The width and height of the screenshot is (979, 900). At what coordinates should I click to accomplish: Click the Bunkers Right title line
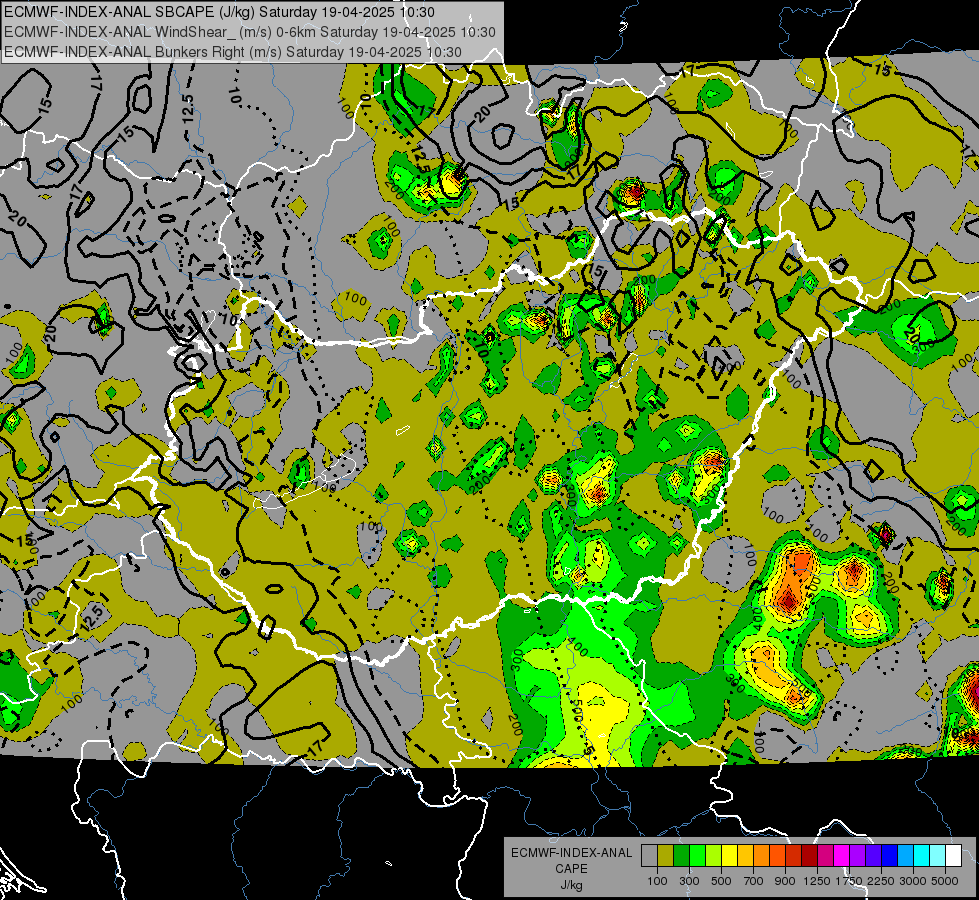233,52
